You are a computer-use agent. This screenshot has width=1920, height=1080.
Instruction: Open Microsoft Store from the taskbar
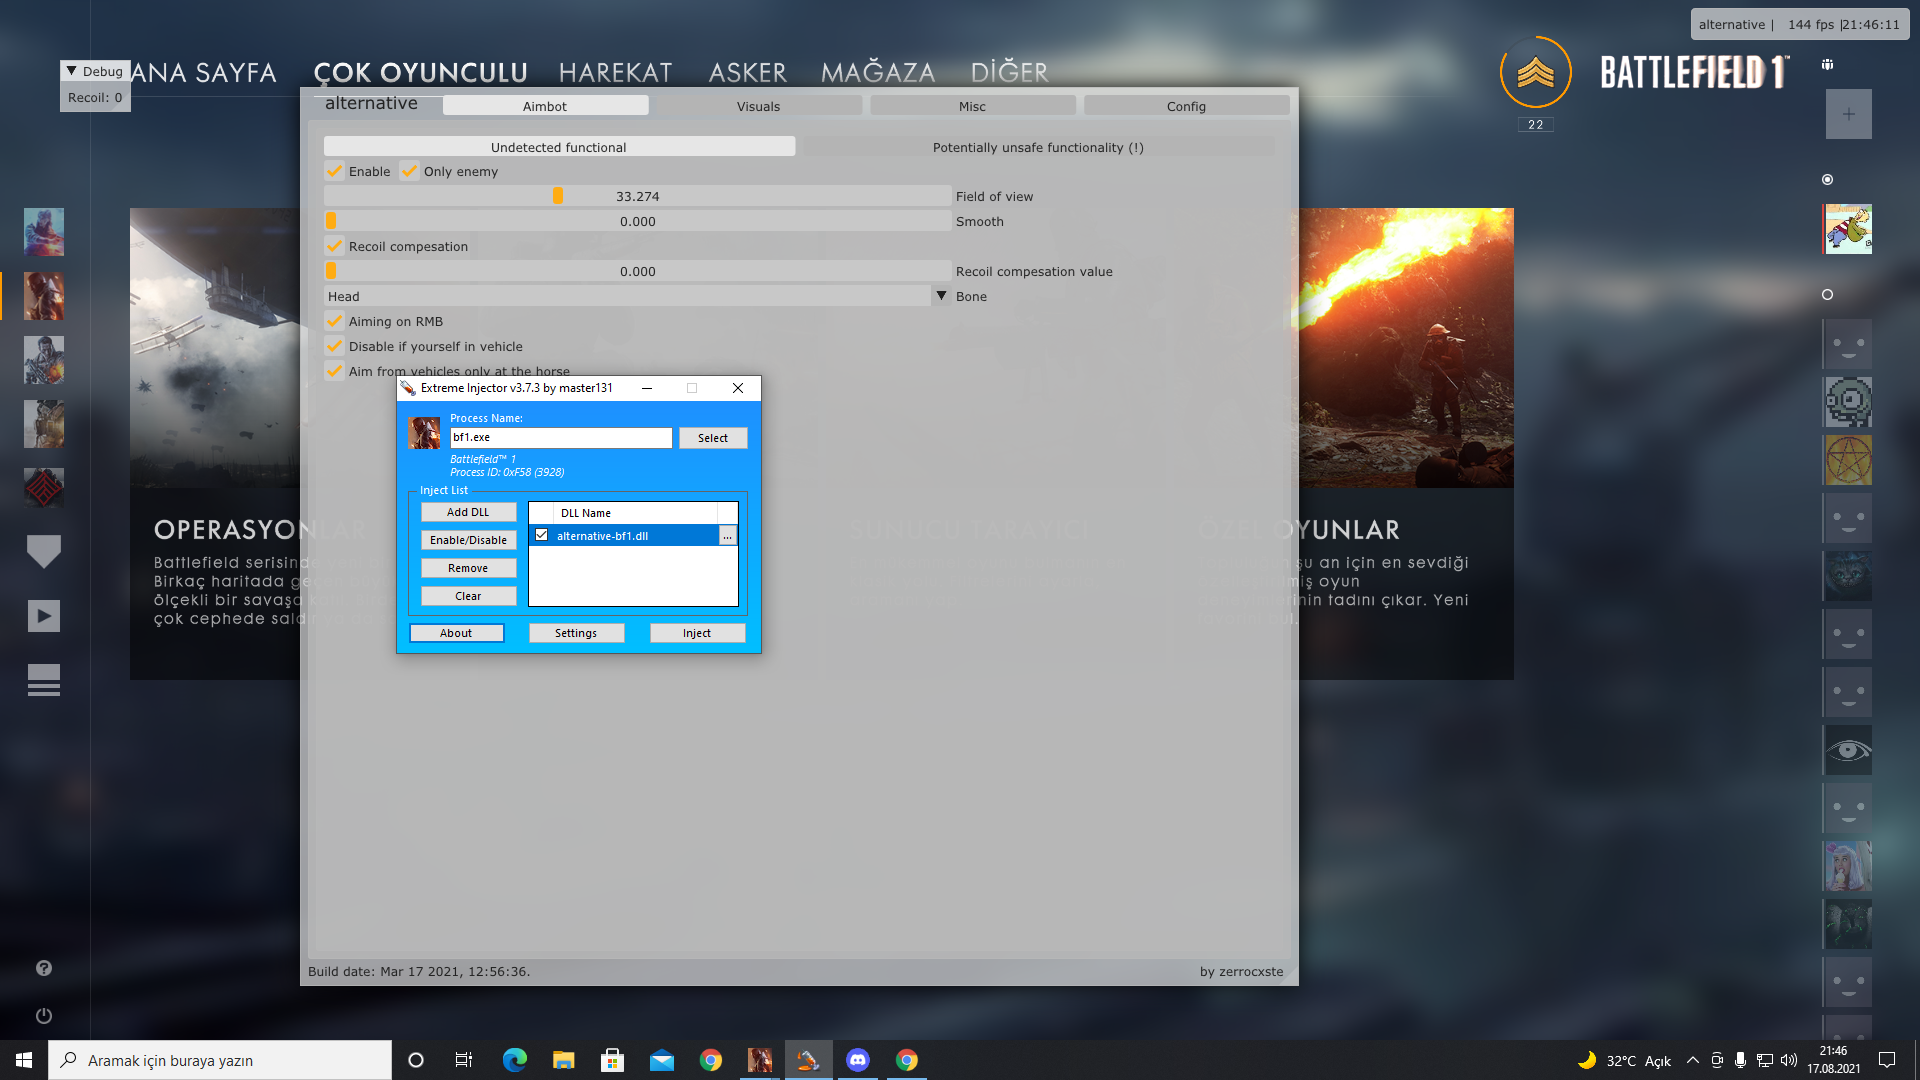613,1060
